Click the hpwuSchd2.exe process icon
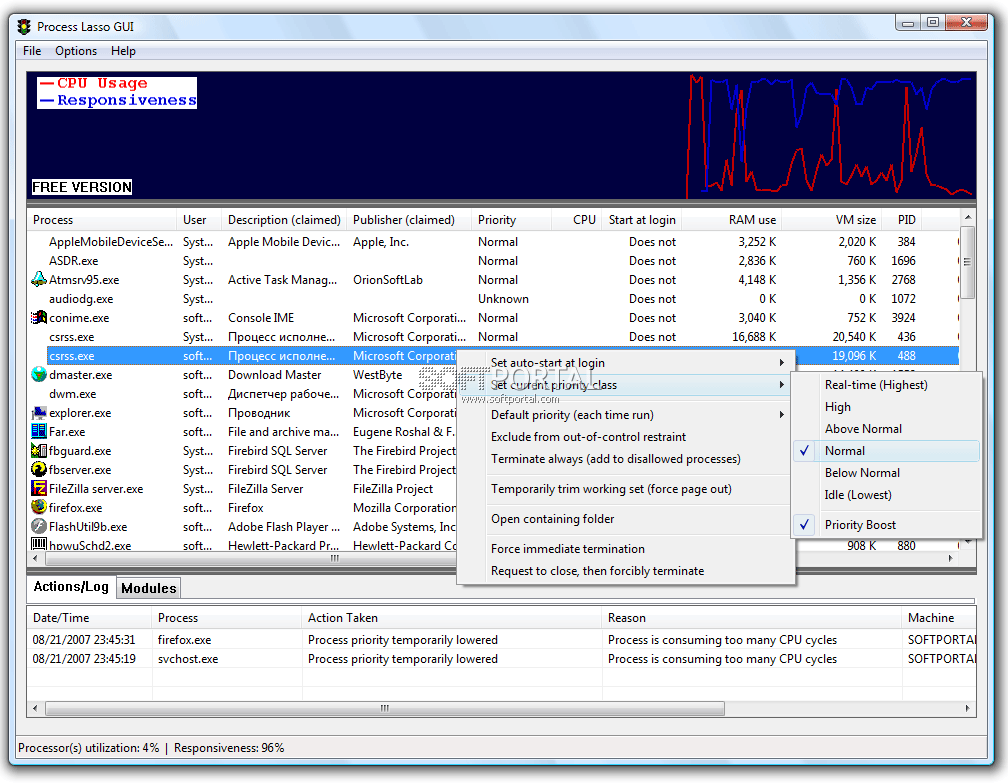1008x784 pixels. click(x=39, y=544)
